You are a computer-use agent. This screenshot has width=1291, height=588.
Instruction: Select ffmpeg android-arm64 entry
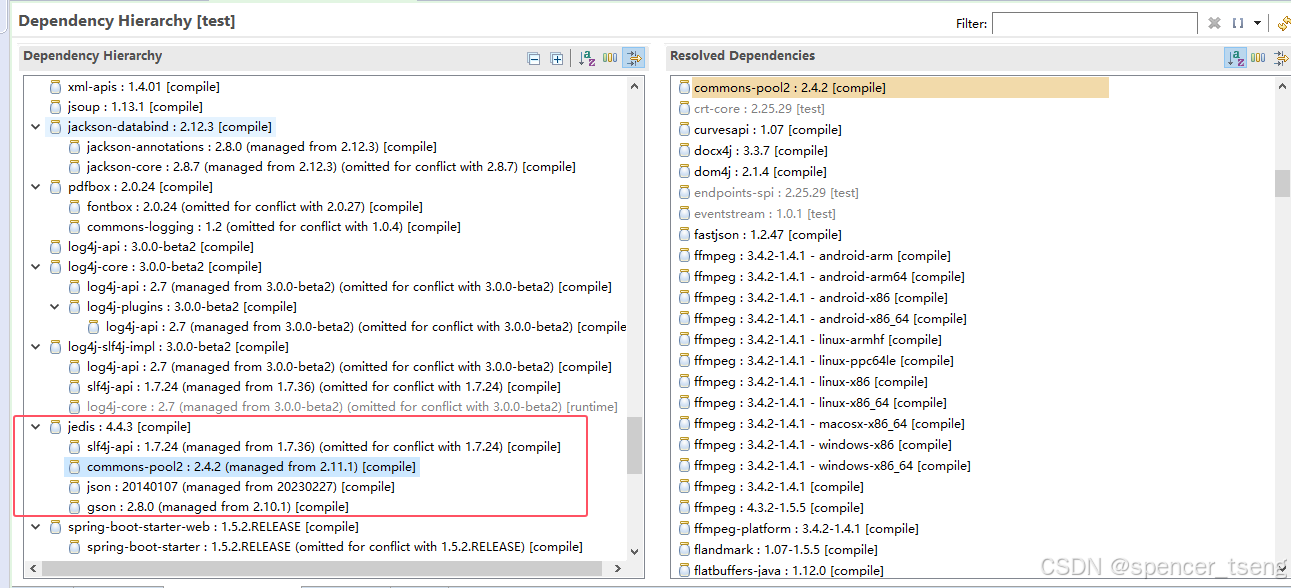[829, 277]
